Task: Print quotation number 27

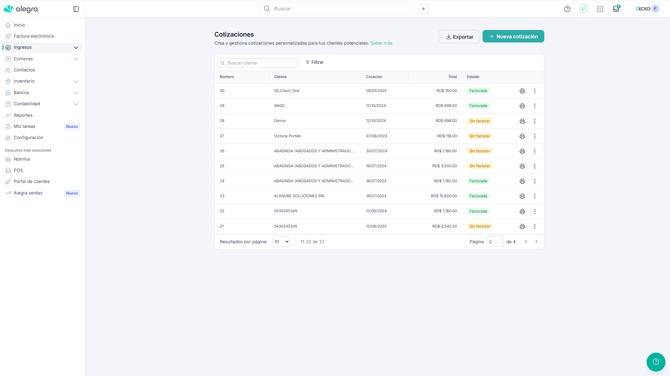Action: 522,136
